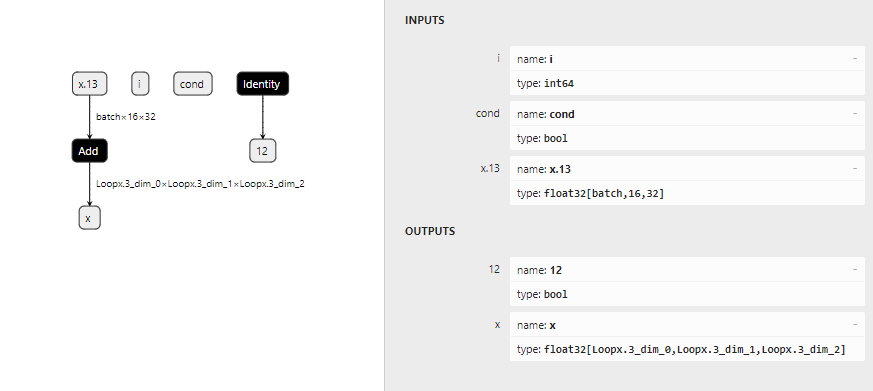Select the x.13 input node
Viewport: 873px width, 391px height.
pyautogui.click(x=89, y=84)
